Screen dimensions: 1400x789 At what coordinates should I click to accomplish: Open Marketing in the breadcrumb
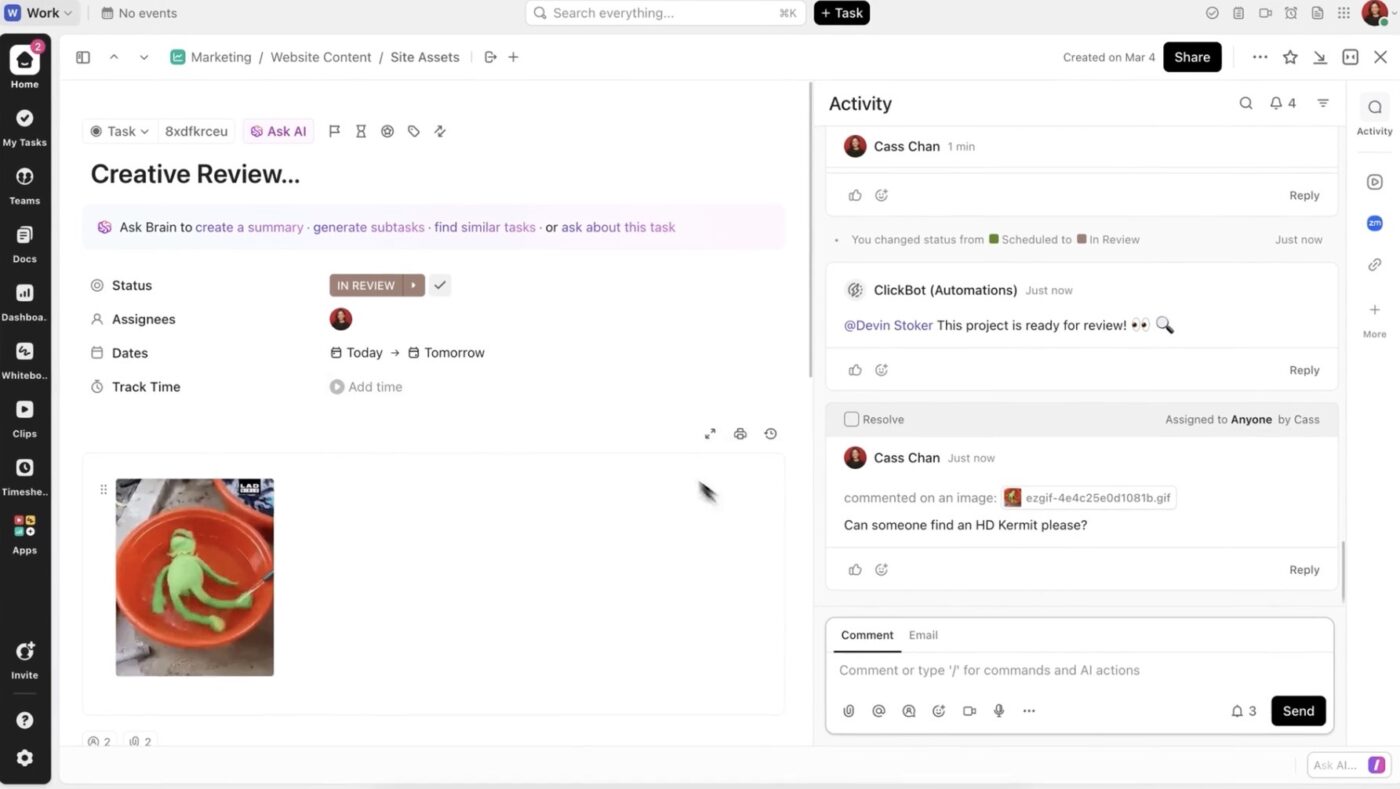pos(221,57)
